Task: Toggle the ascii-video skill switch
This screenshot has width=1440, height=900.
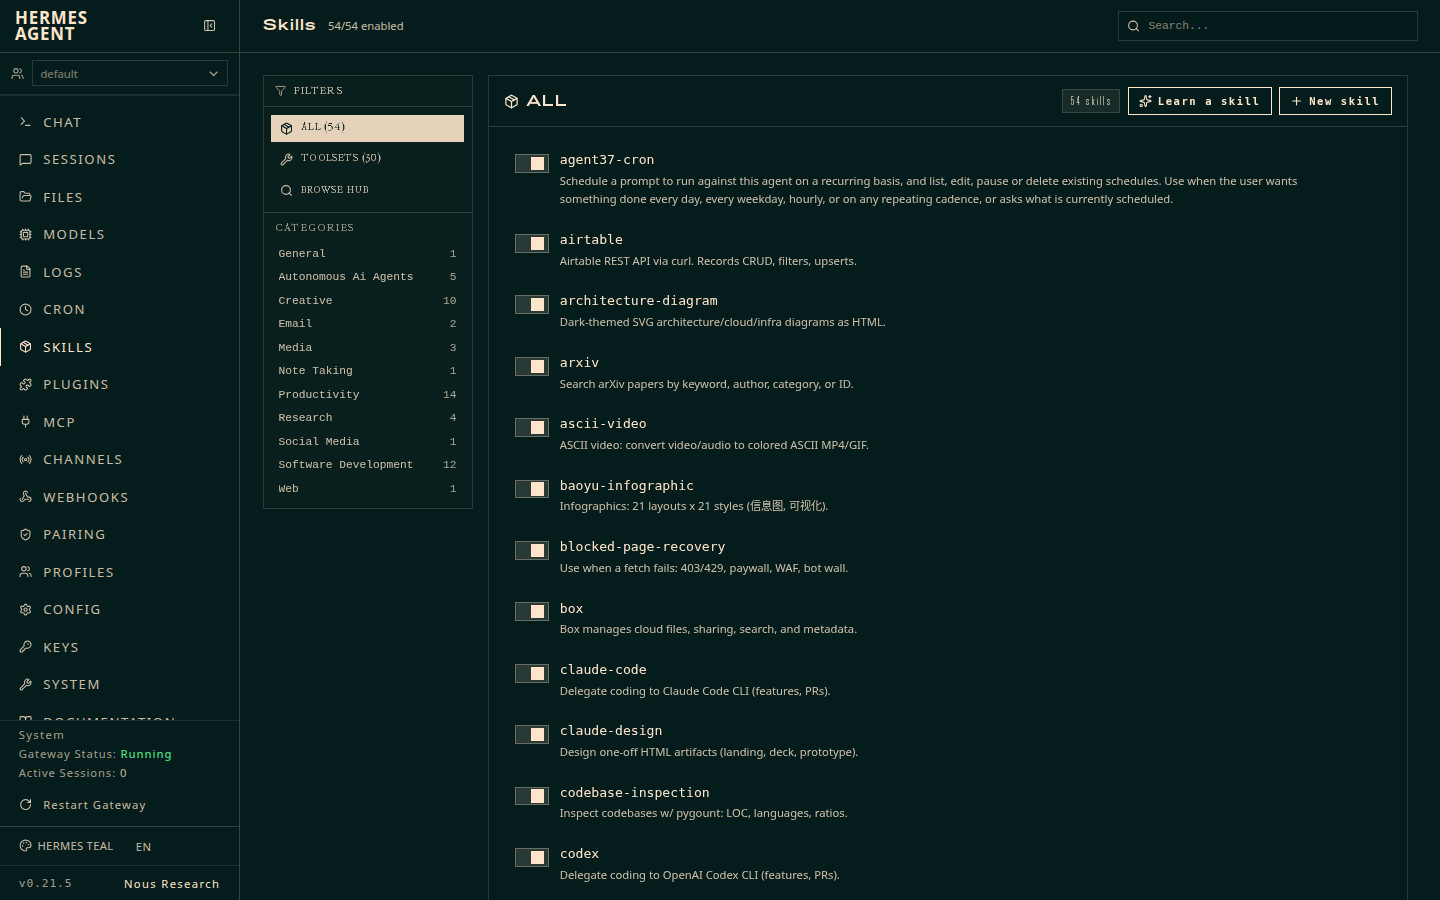Action: pyautogui.click(x=532, y=427)
